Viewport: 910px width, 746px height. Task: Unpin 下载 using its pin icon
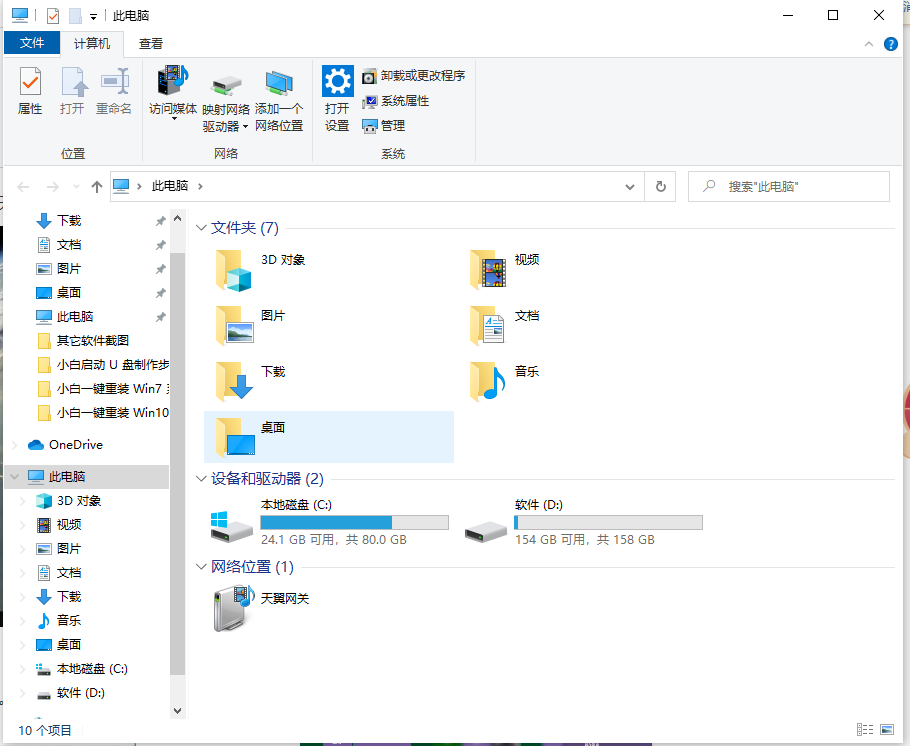(160, 220)
